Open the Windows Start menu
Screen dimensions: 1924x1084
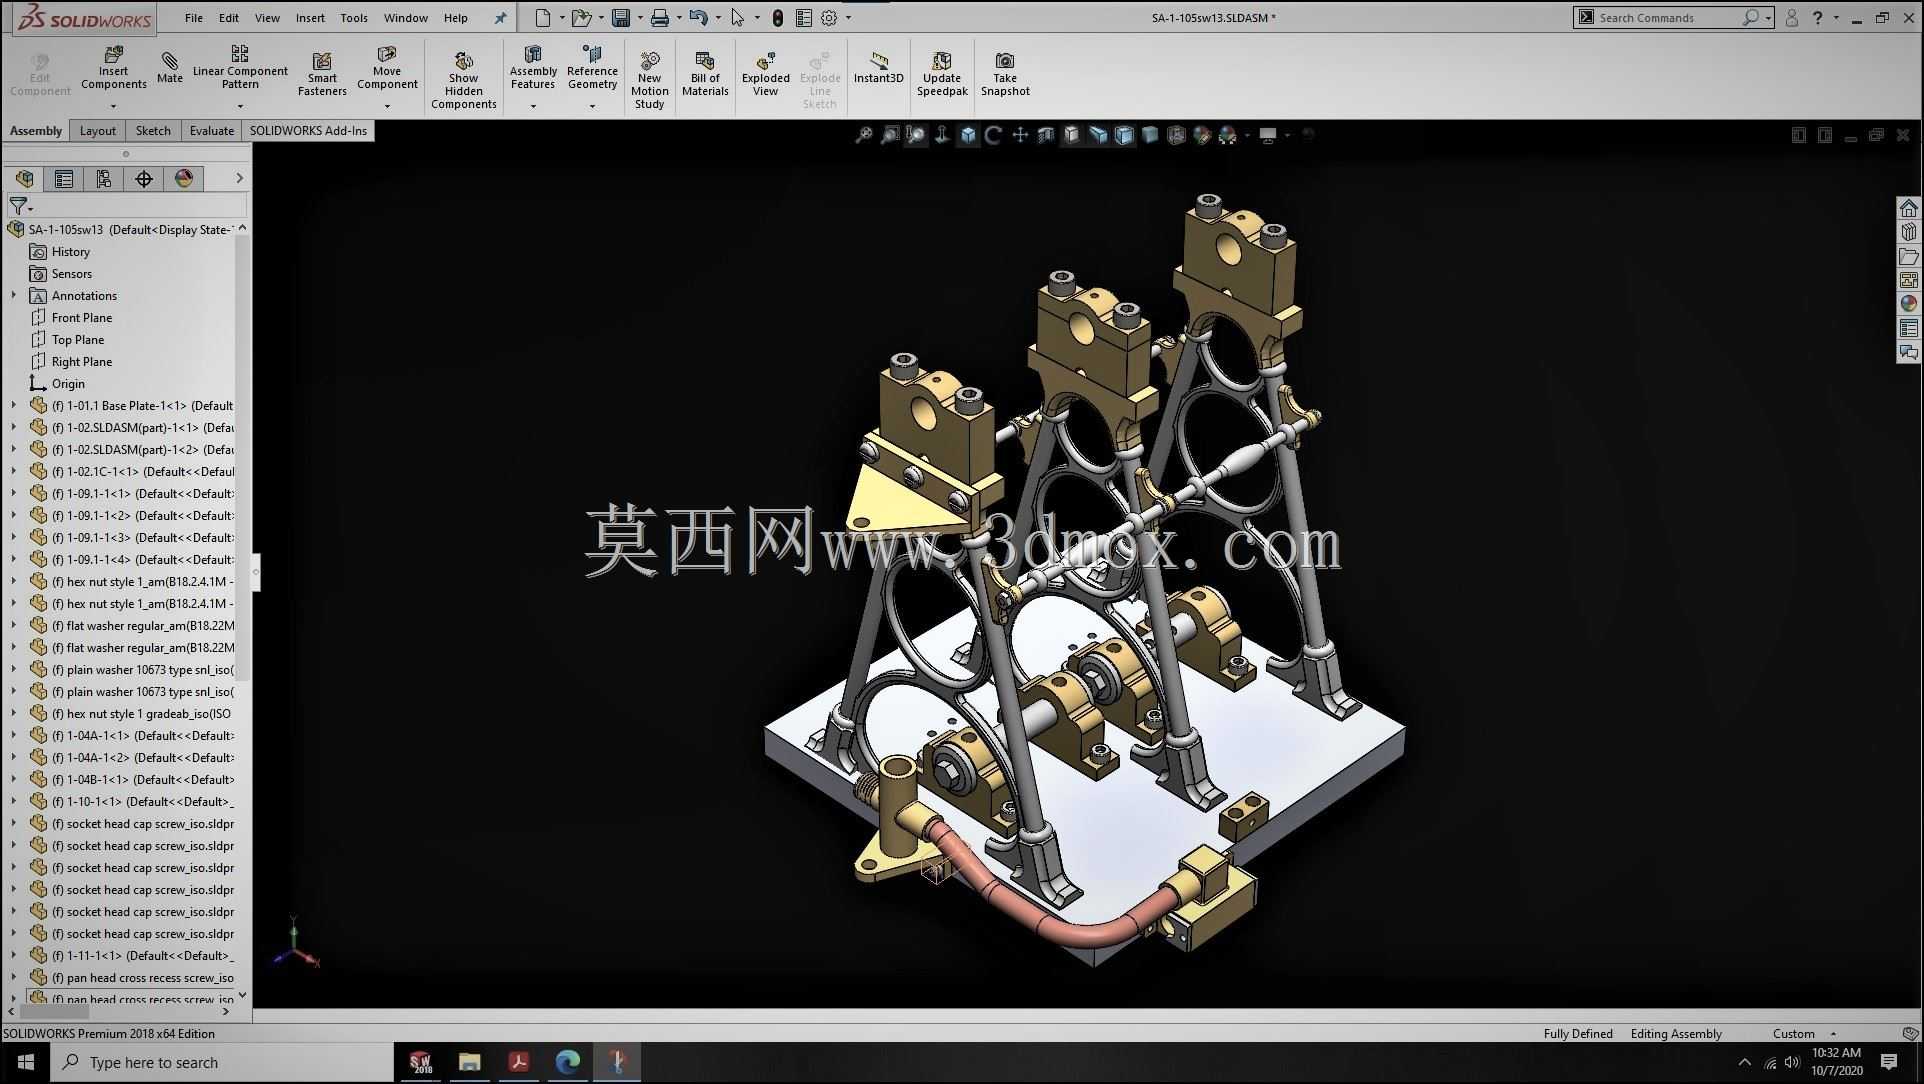[x=26, y=1062]
